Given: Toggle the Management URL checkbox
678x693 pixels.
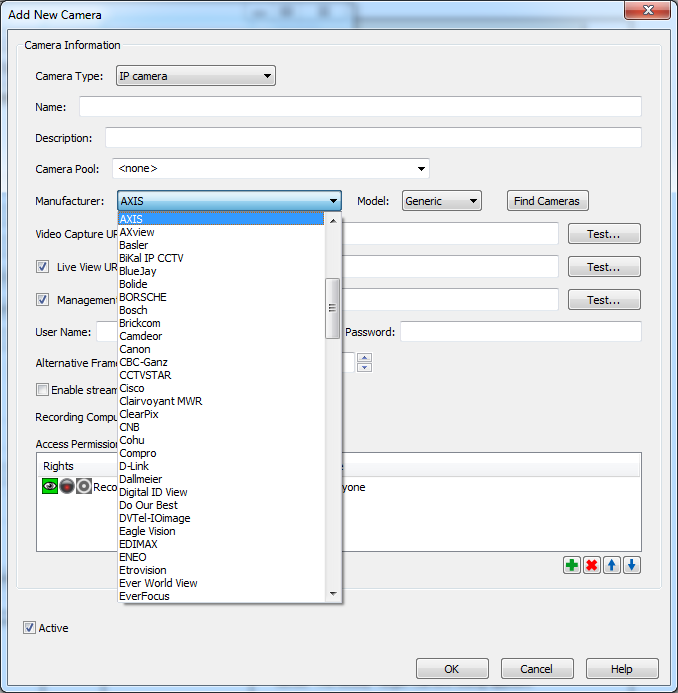Looking at the screenshot, I should [x=42, y=300].
